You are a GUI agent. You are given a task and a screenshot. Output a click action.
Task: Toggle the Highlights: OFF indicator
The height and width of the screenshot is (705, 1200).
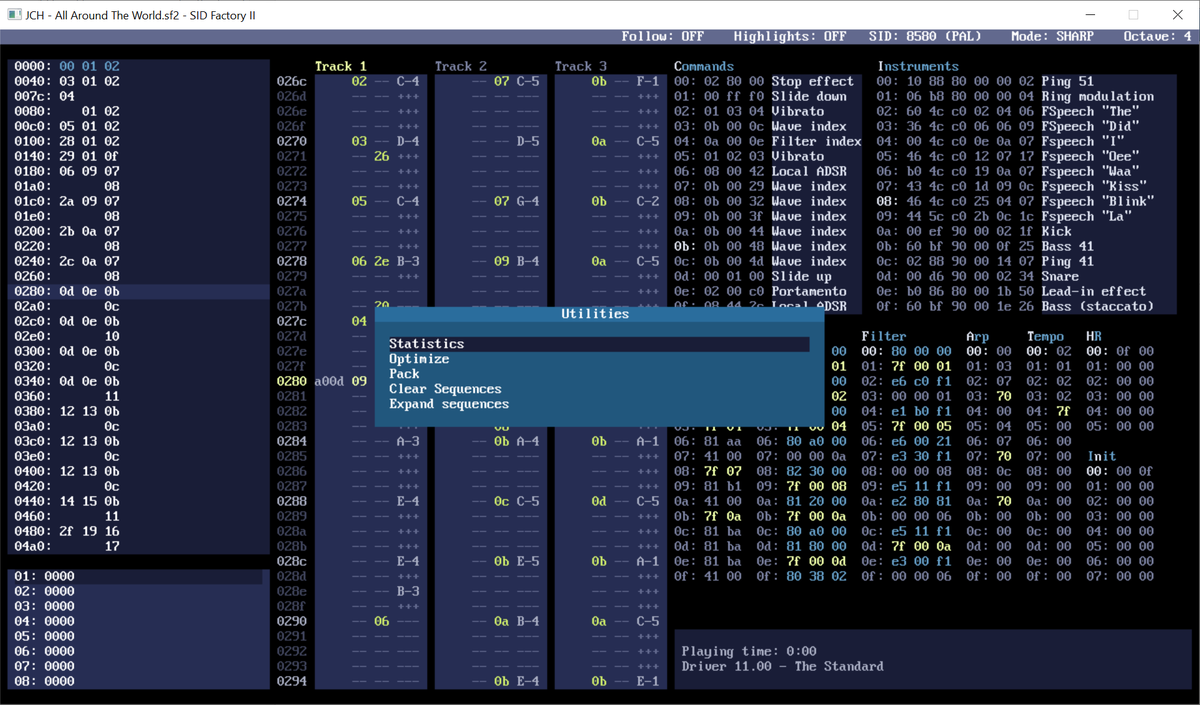[x=789, y=36]
